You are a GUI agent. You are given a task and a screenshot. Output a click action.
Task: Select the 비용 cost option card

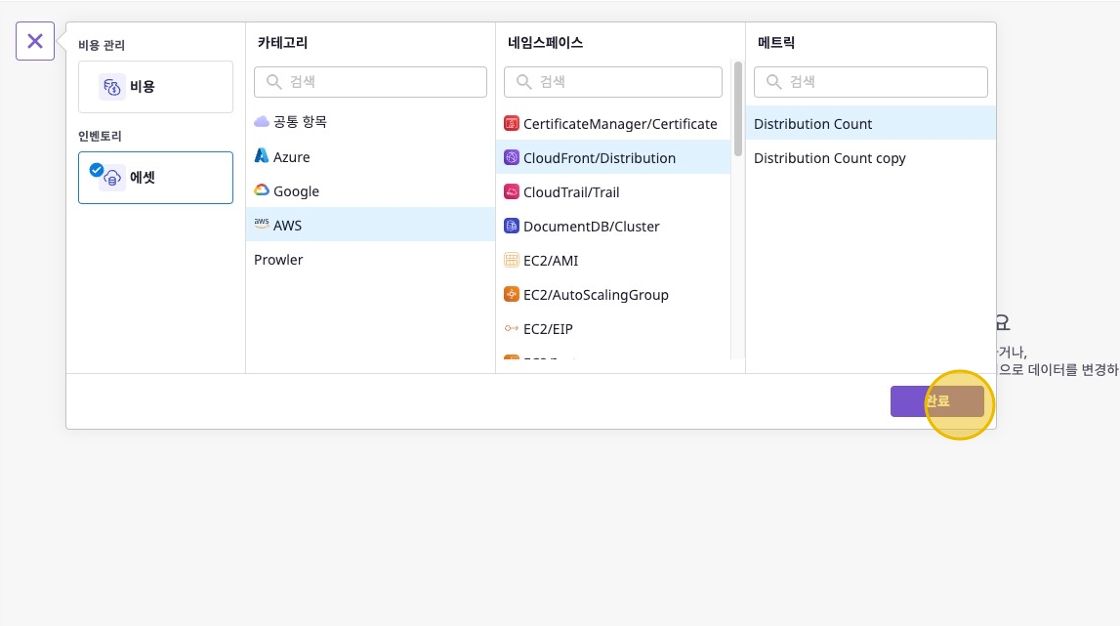[155, 87]
